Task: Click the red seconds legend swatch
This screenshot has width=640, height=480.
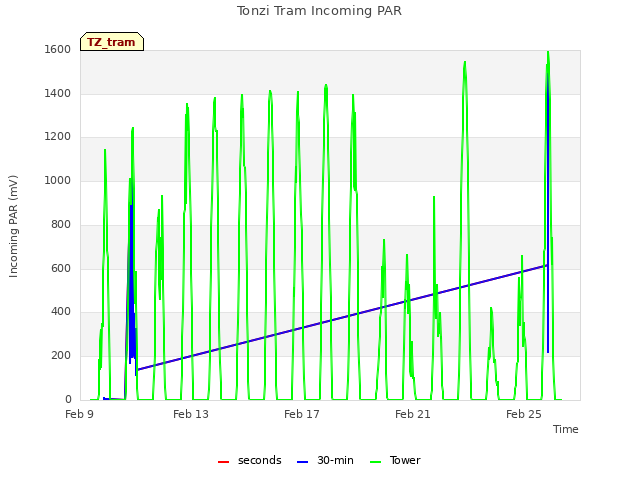Action: 224,462
